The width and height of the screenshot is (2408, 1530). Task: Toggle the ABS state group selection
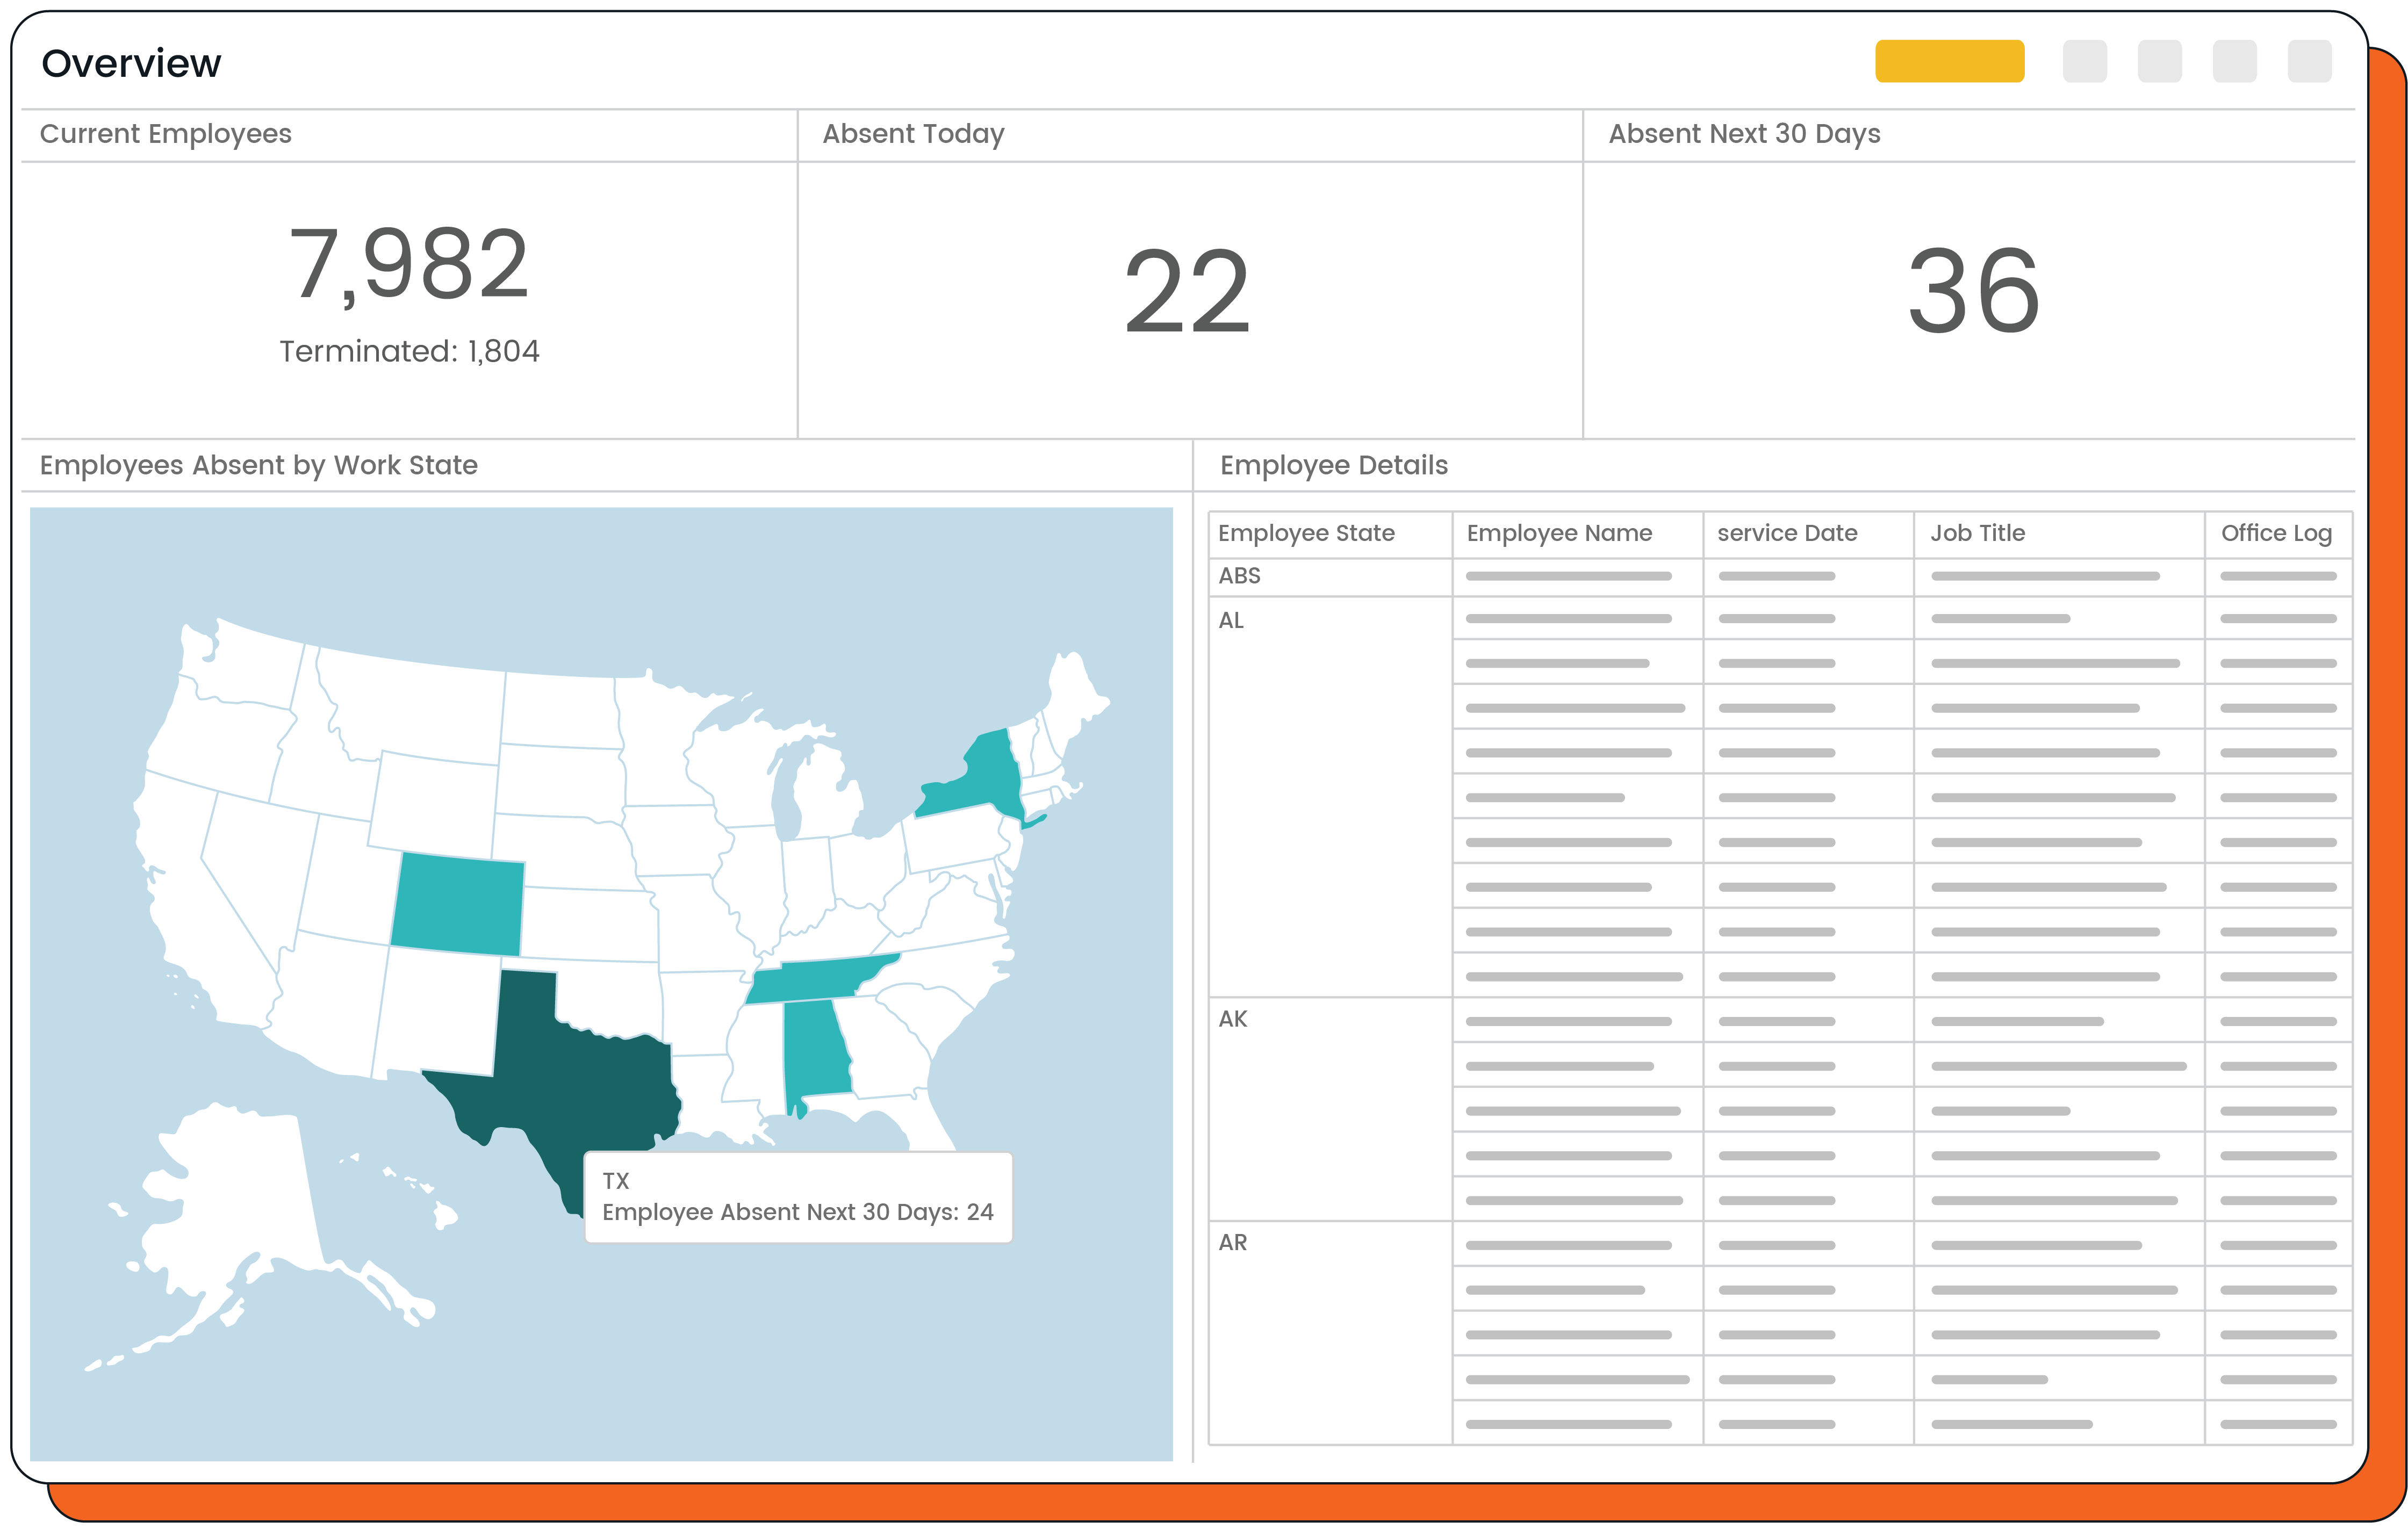click(x=1240, y=576)
